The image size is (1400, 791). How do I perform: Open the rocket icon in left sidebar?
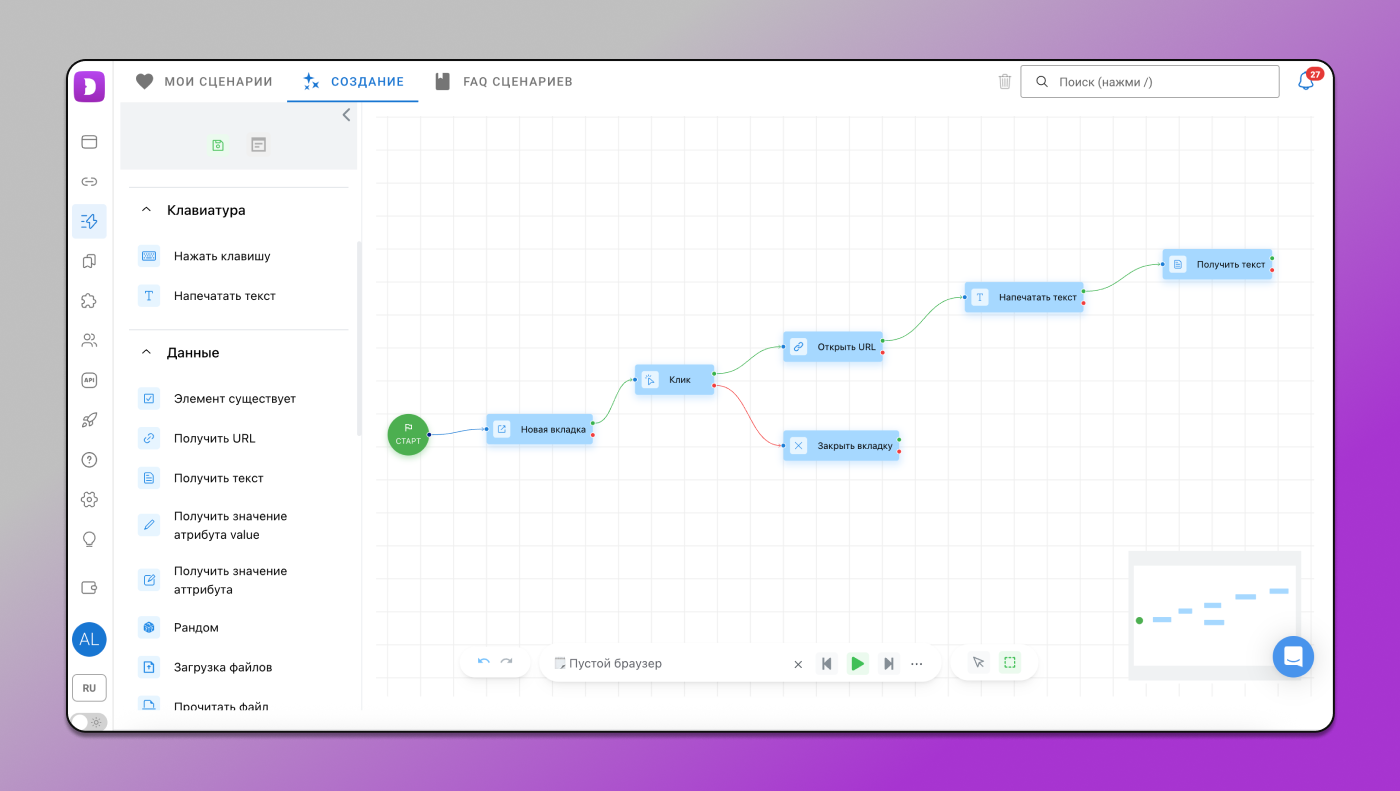(89, 420)
